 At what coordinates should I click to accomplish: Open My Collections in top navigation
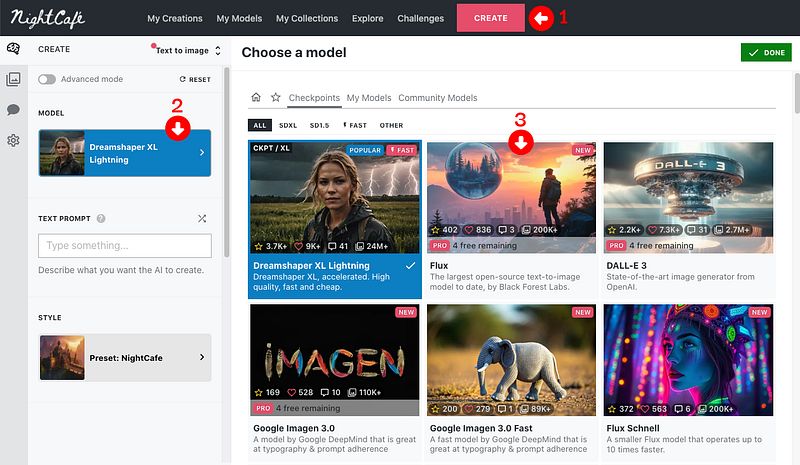click(307, 18)
